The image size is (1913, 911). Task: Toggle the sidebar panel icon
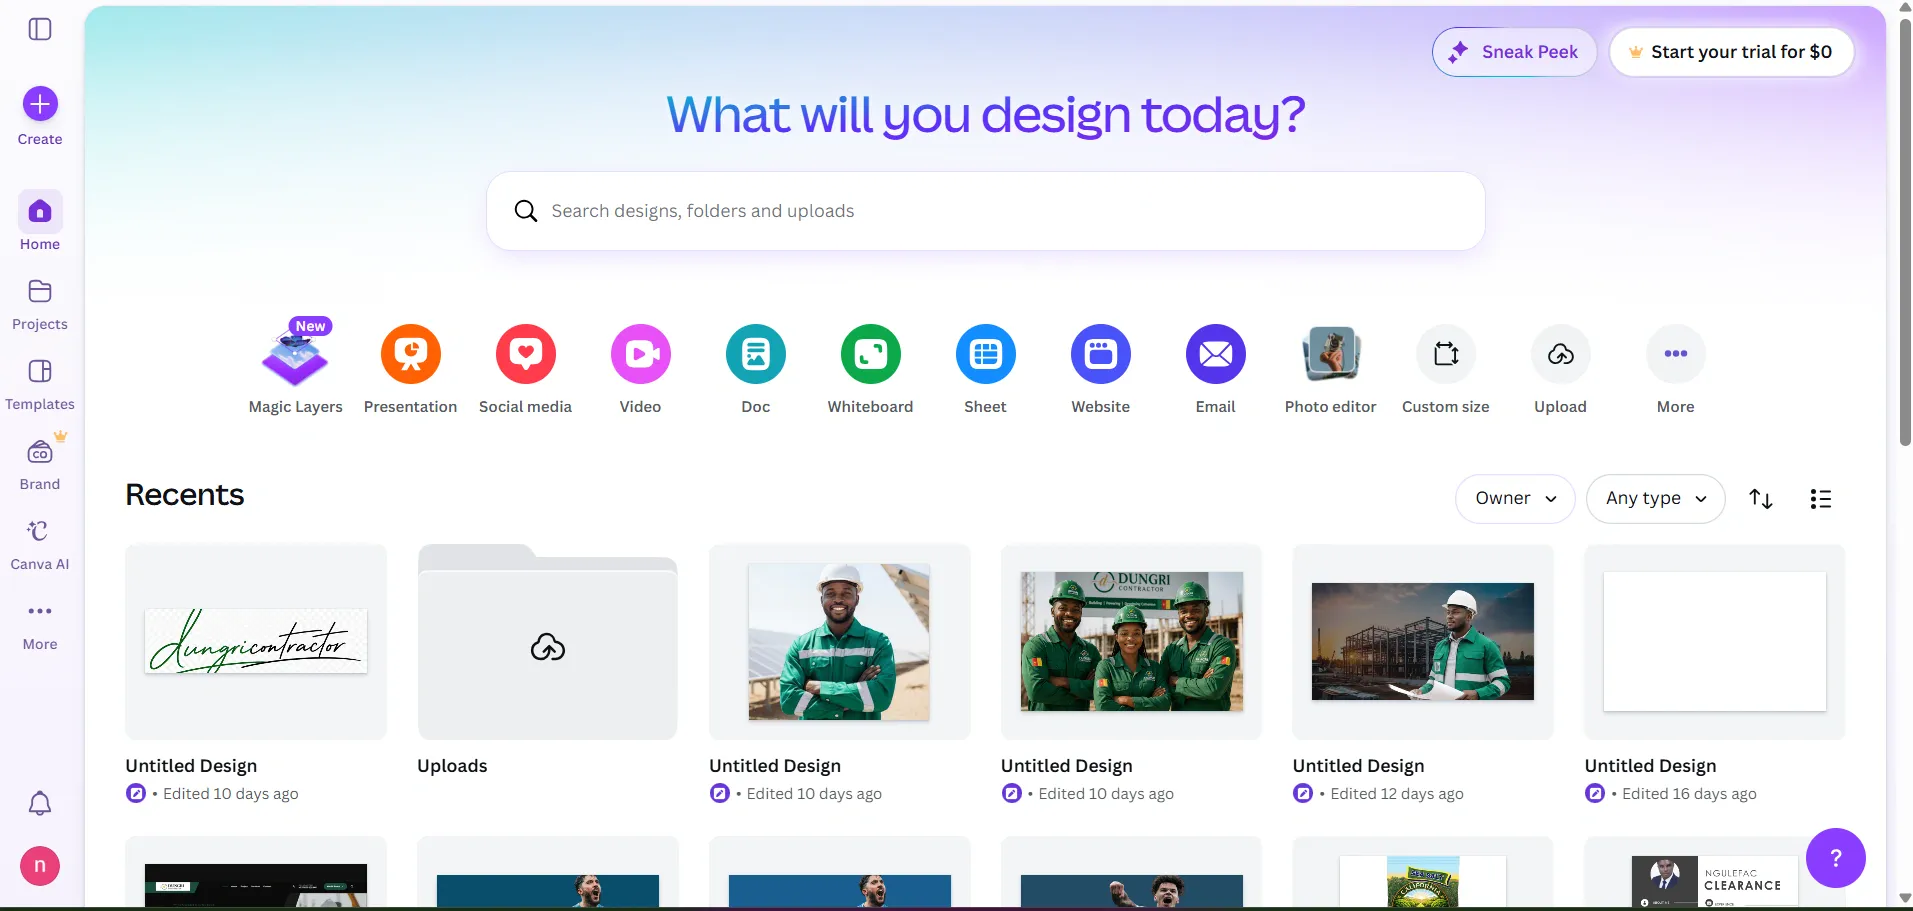click(x=40, y=29)
